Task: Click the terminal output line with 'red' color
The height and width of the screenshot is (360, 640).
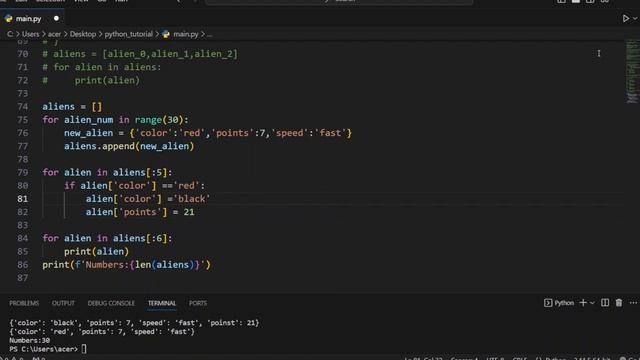Action: [102, 331]
